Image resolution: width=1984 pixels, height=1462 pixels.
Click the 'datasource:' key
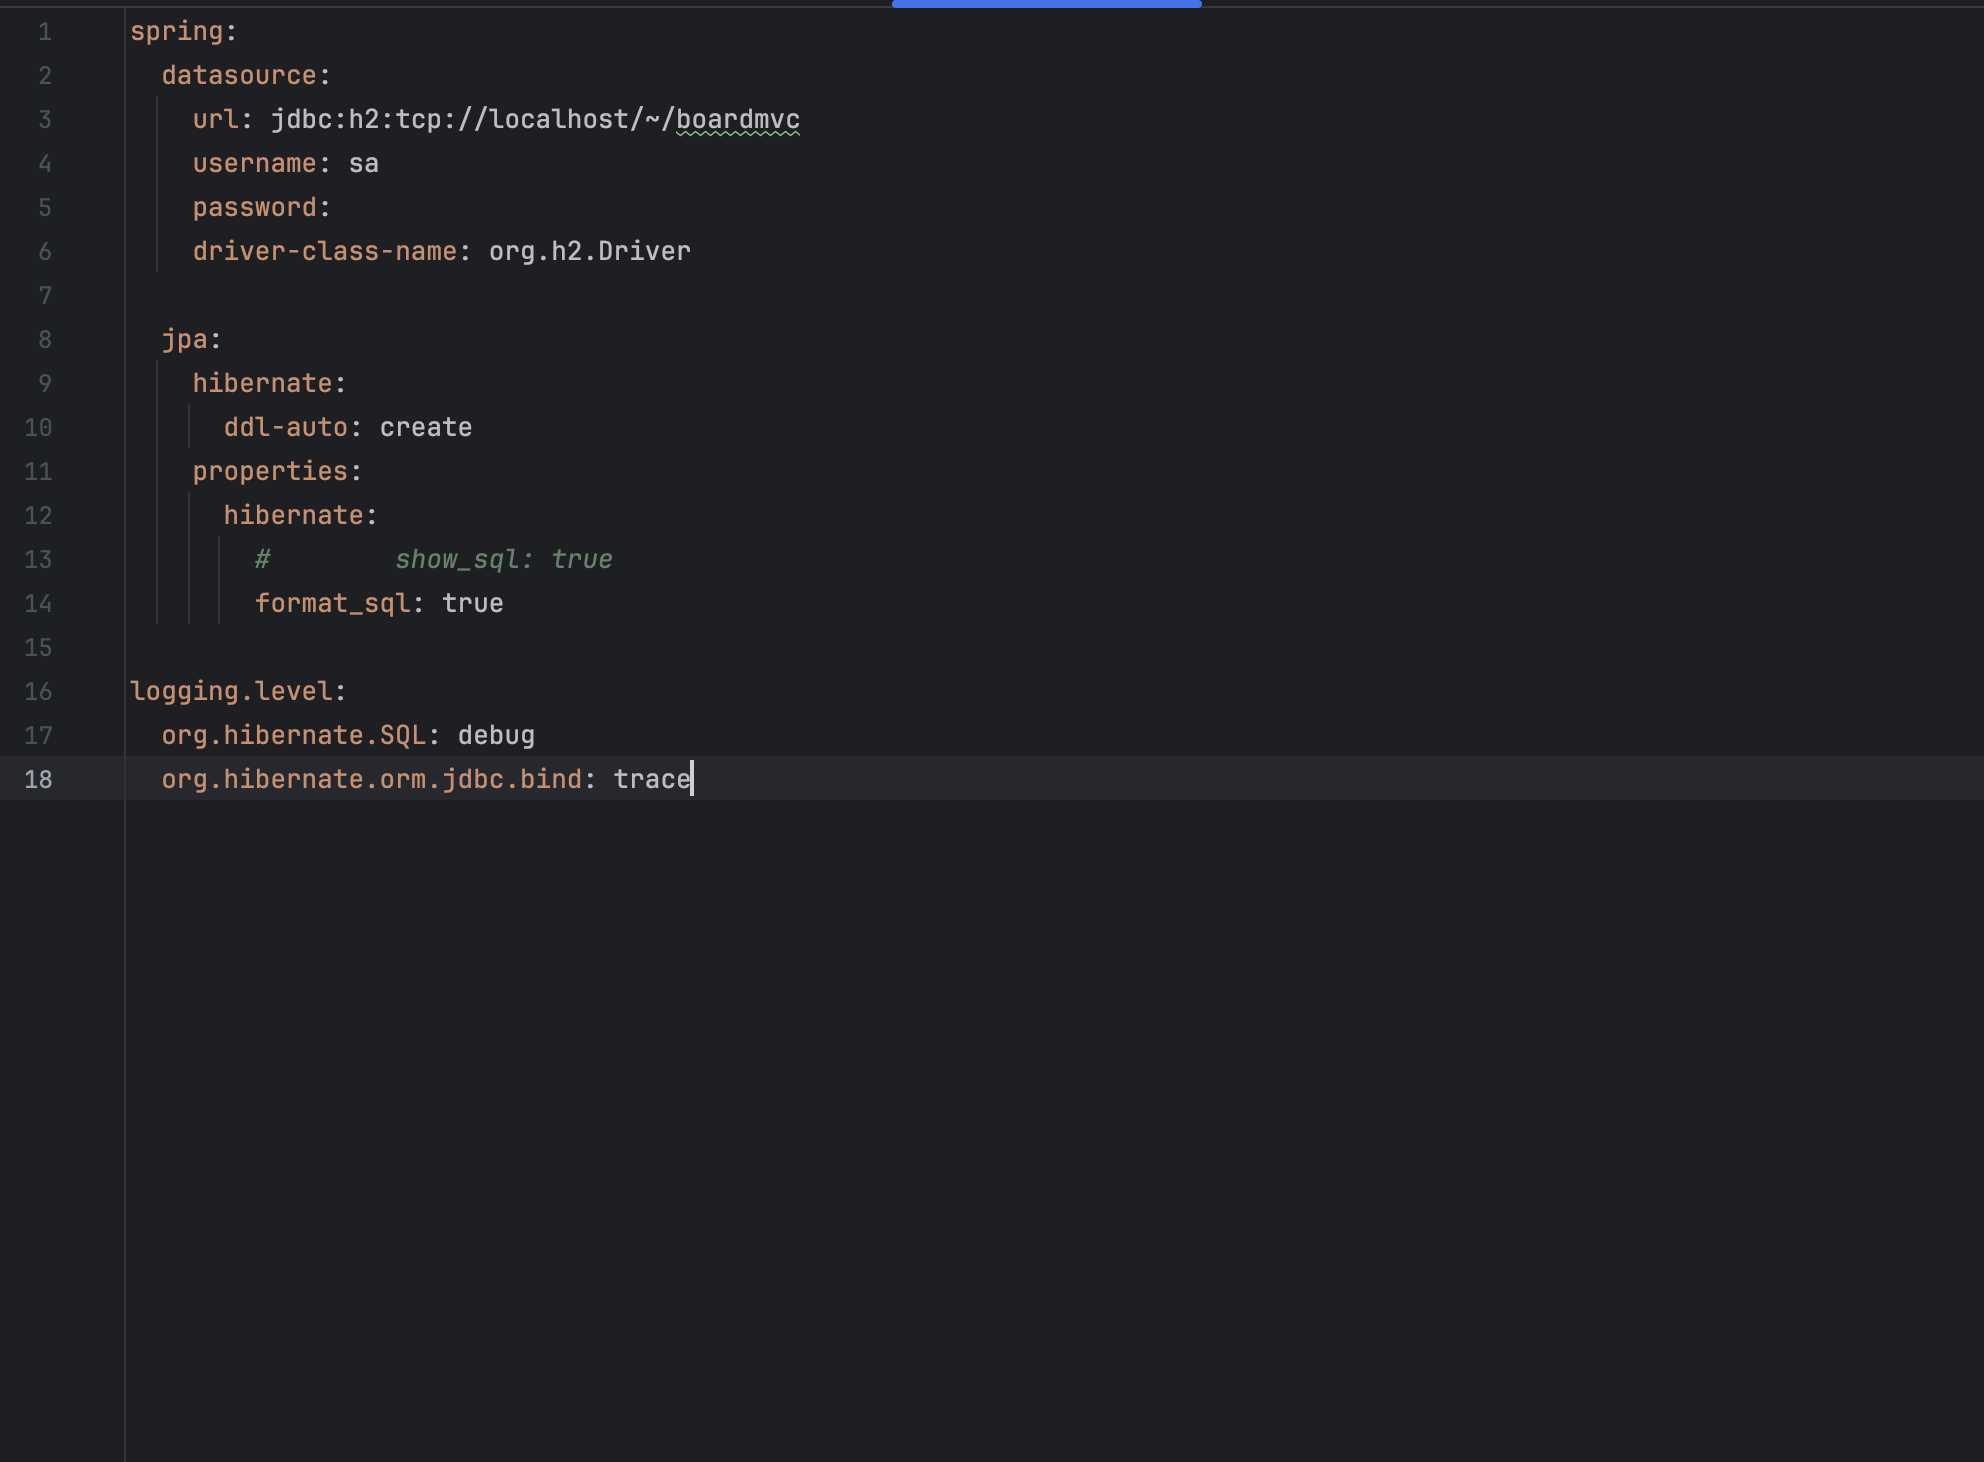246,76
